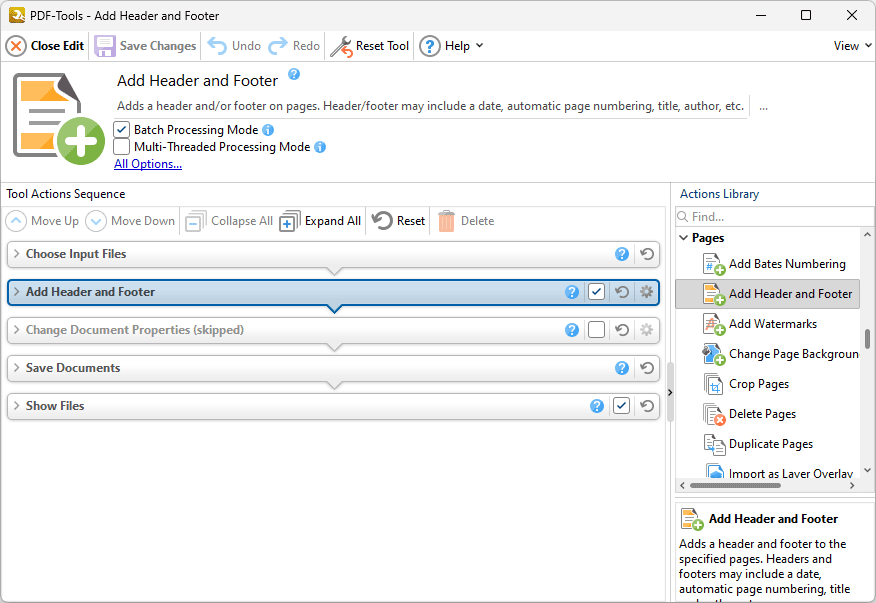Screen dimensions: 876x603
Task: Expand the Change Document Properties step
Action: pos(17,330)
